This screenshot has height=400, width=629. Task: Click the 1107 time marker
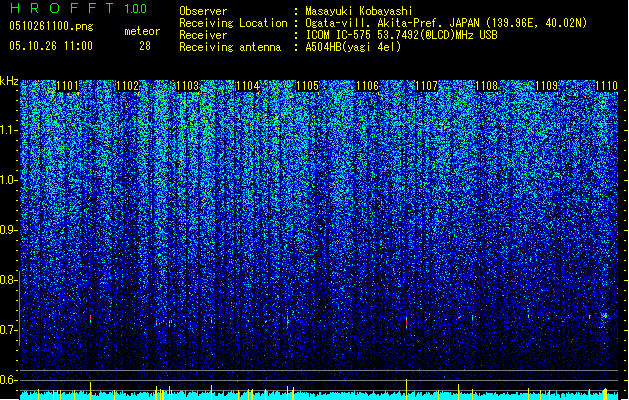click(x=426, y=86)
